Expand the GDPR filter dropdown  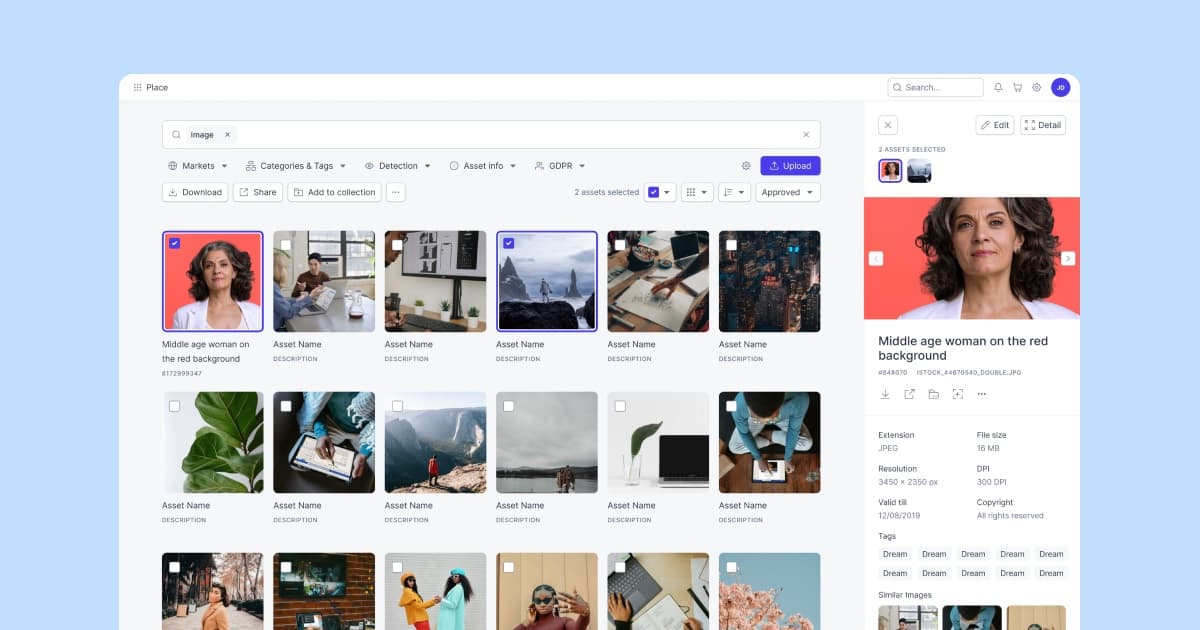point(560,166)
